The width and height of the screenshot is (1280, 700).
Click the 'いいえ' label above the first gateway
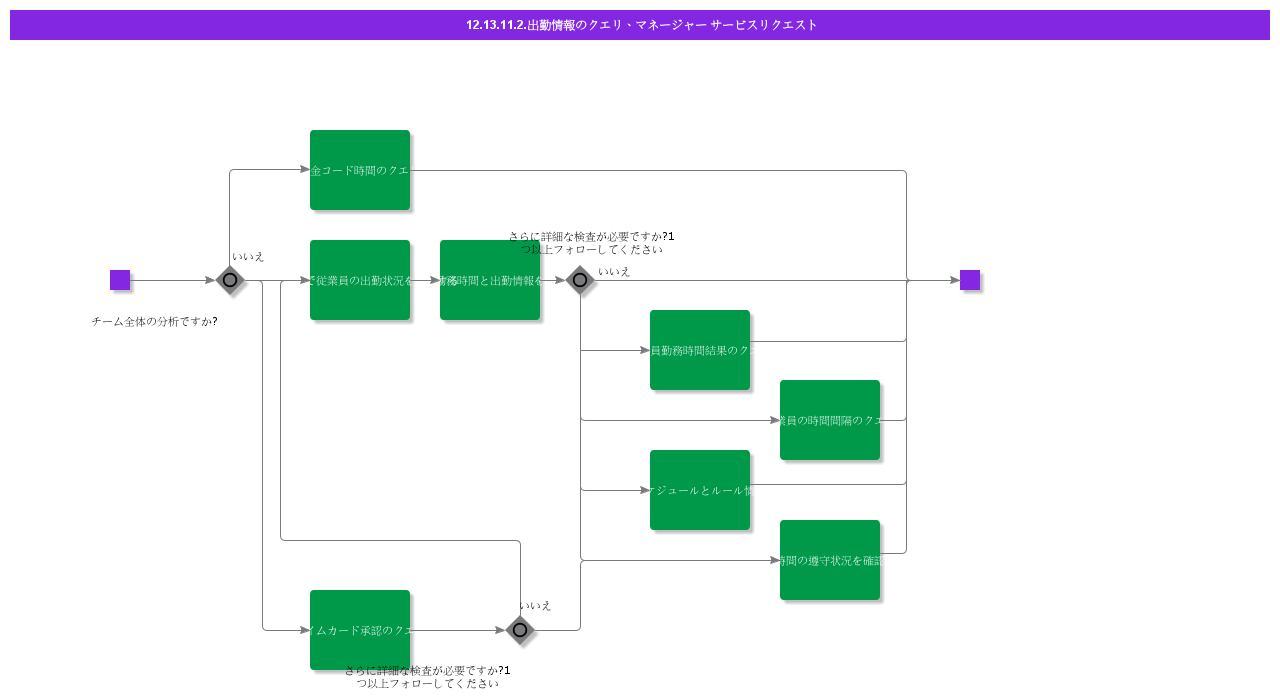click(x=248, y=257)
